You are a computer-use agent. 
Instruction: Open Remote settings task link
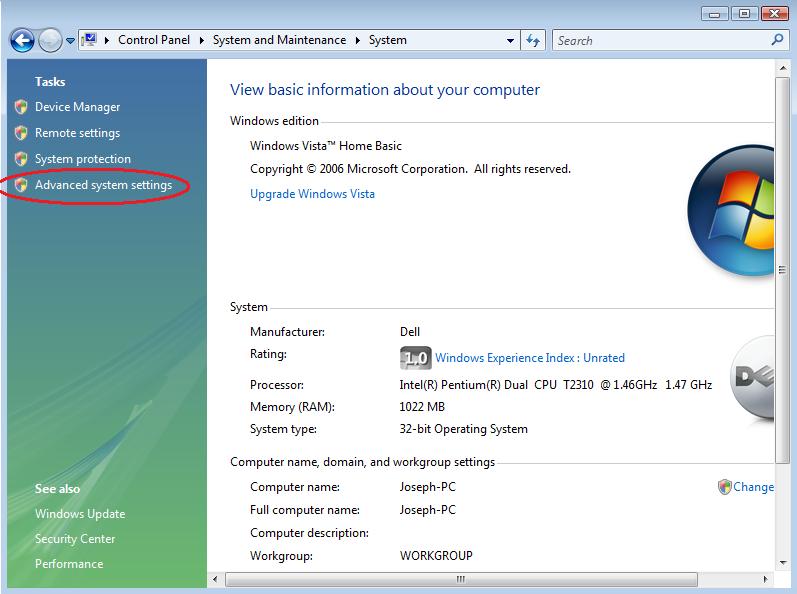point(77,133)
